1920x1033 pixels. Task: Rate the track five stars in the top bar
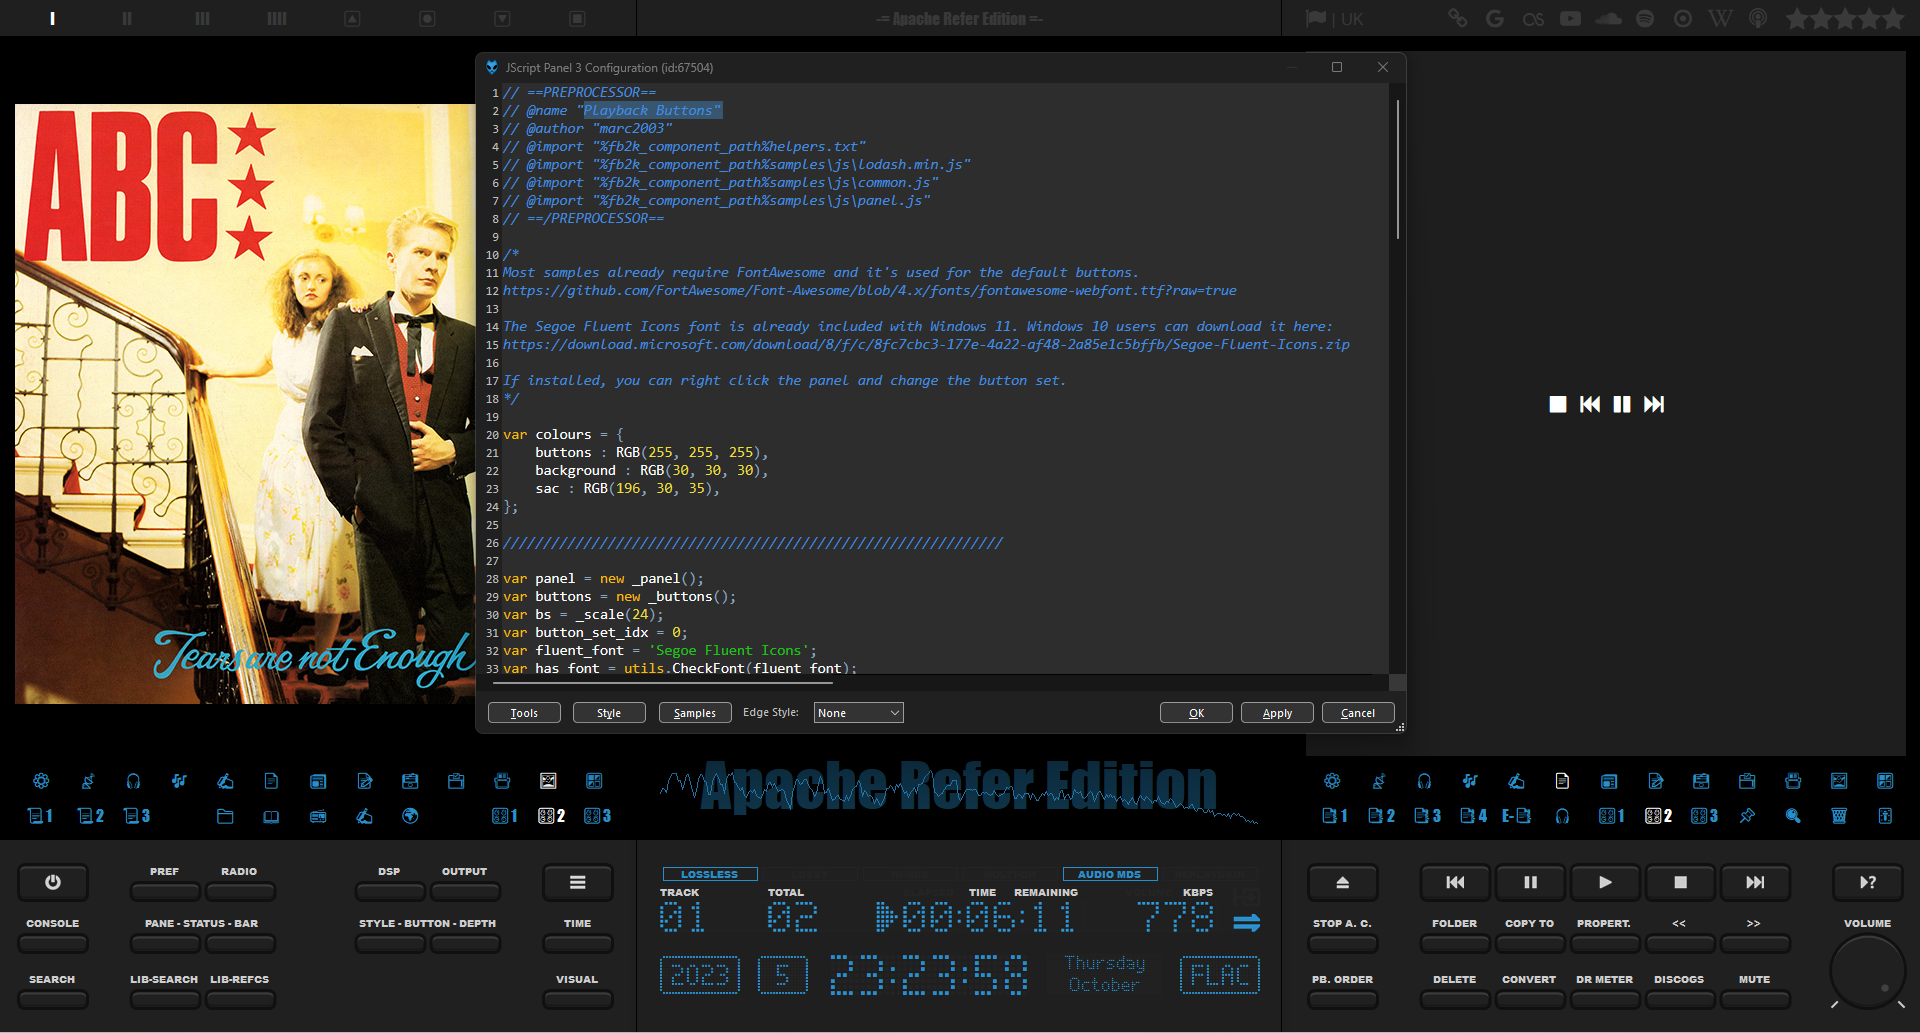point(1892,19)
